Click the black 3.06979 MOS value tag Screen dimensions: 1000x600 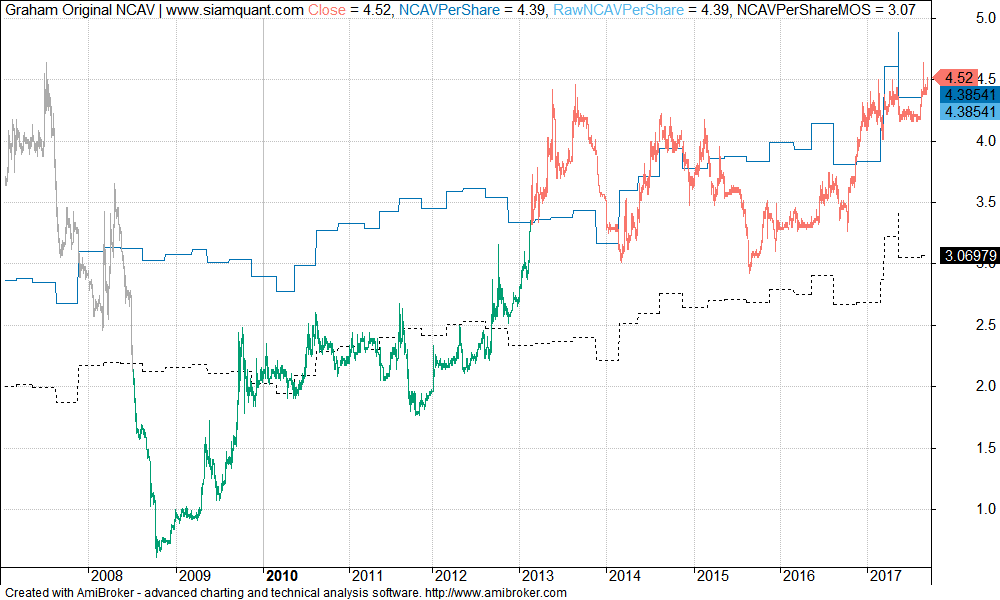[x=969, y=257]
